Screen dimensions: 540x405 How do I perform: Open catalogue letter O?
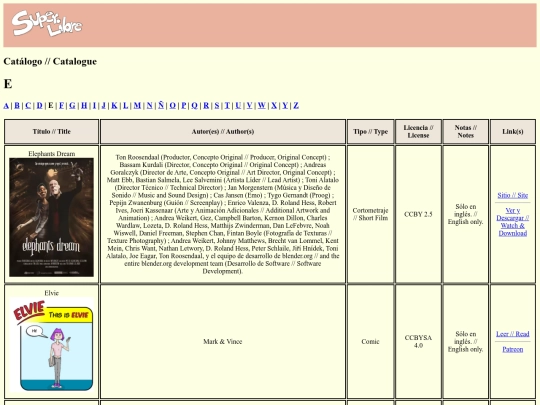(x=173, y=105)
